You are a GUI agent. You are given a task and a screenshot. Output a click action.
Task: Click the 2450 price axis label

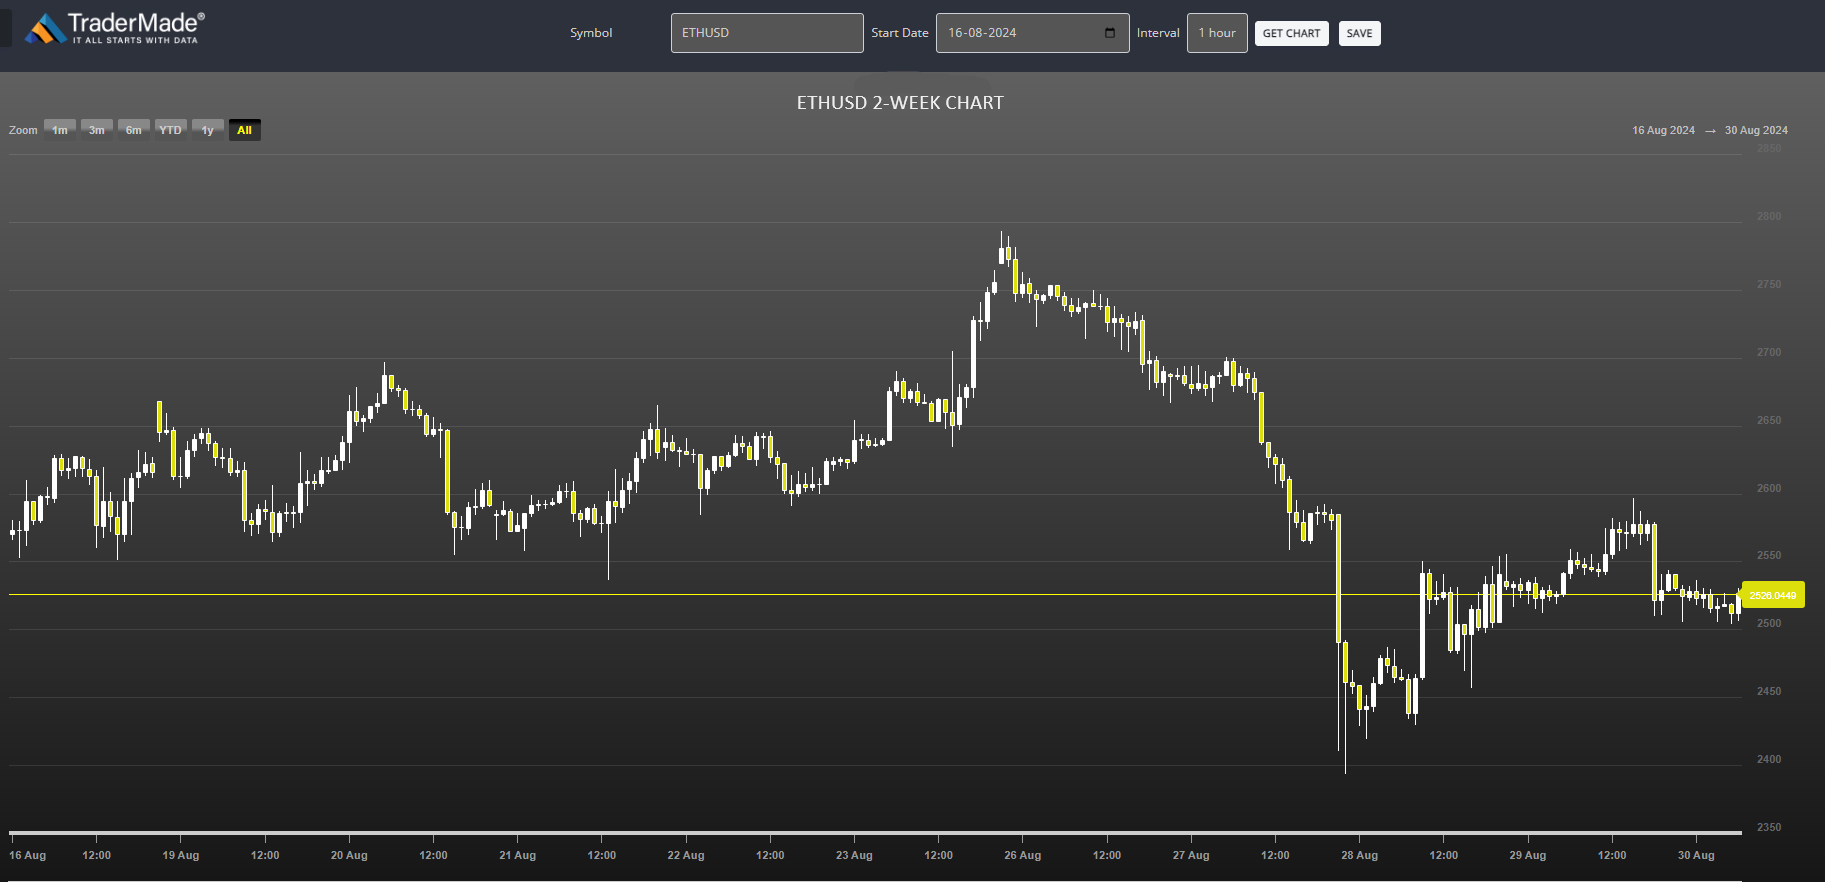click(x=1769, y=691)
